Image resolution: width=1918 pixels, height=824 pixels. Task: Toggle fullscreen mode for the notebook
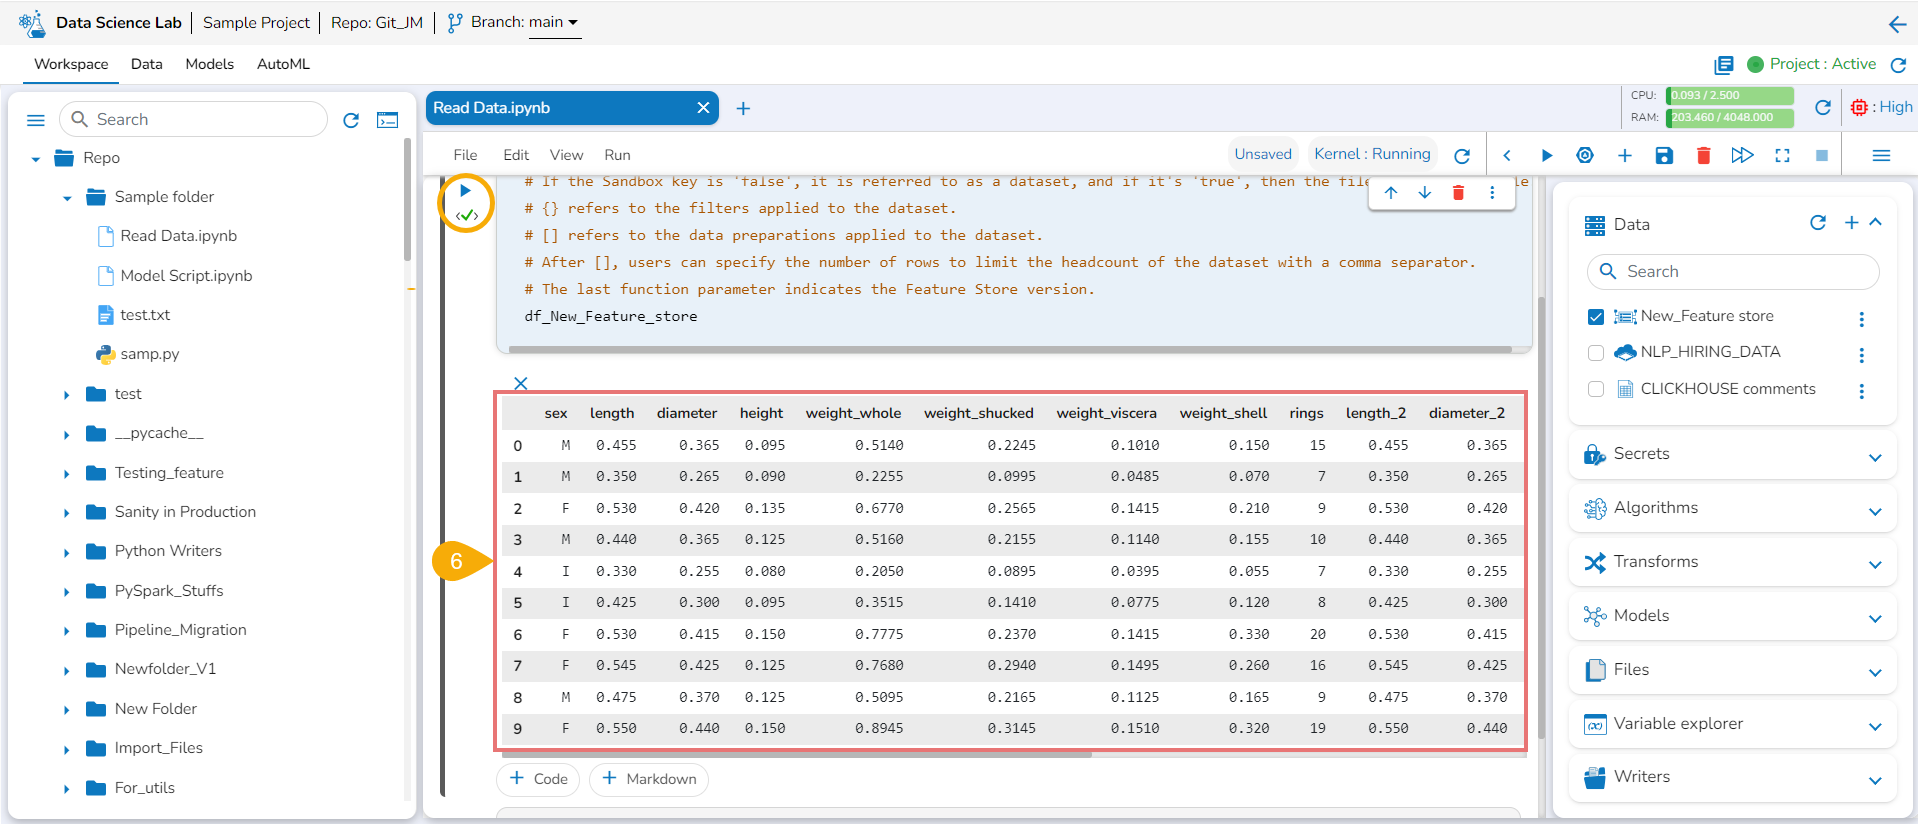coord(1782,155)
